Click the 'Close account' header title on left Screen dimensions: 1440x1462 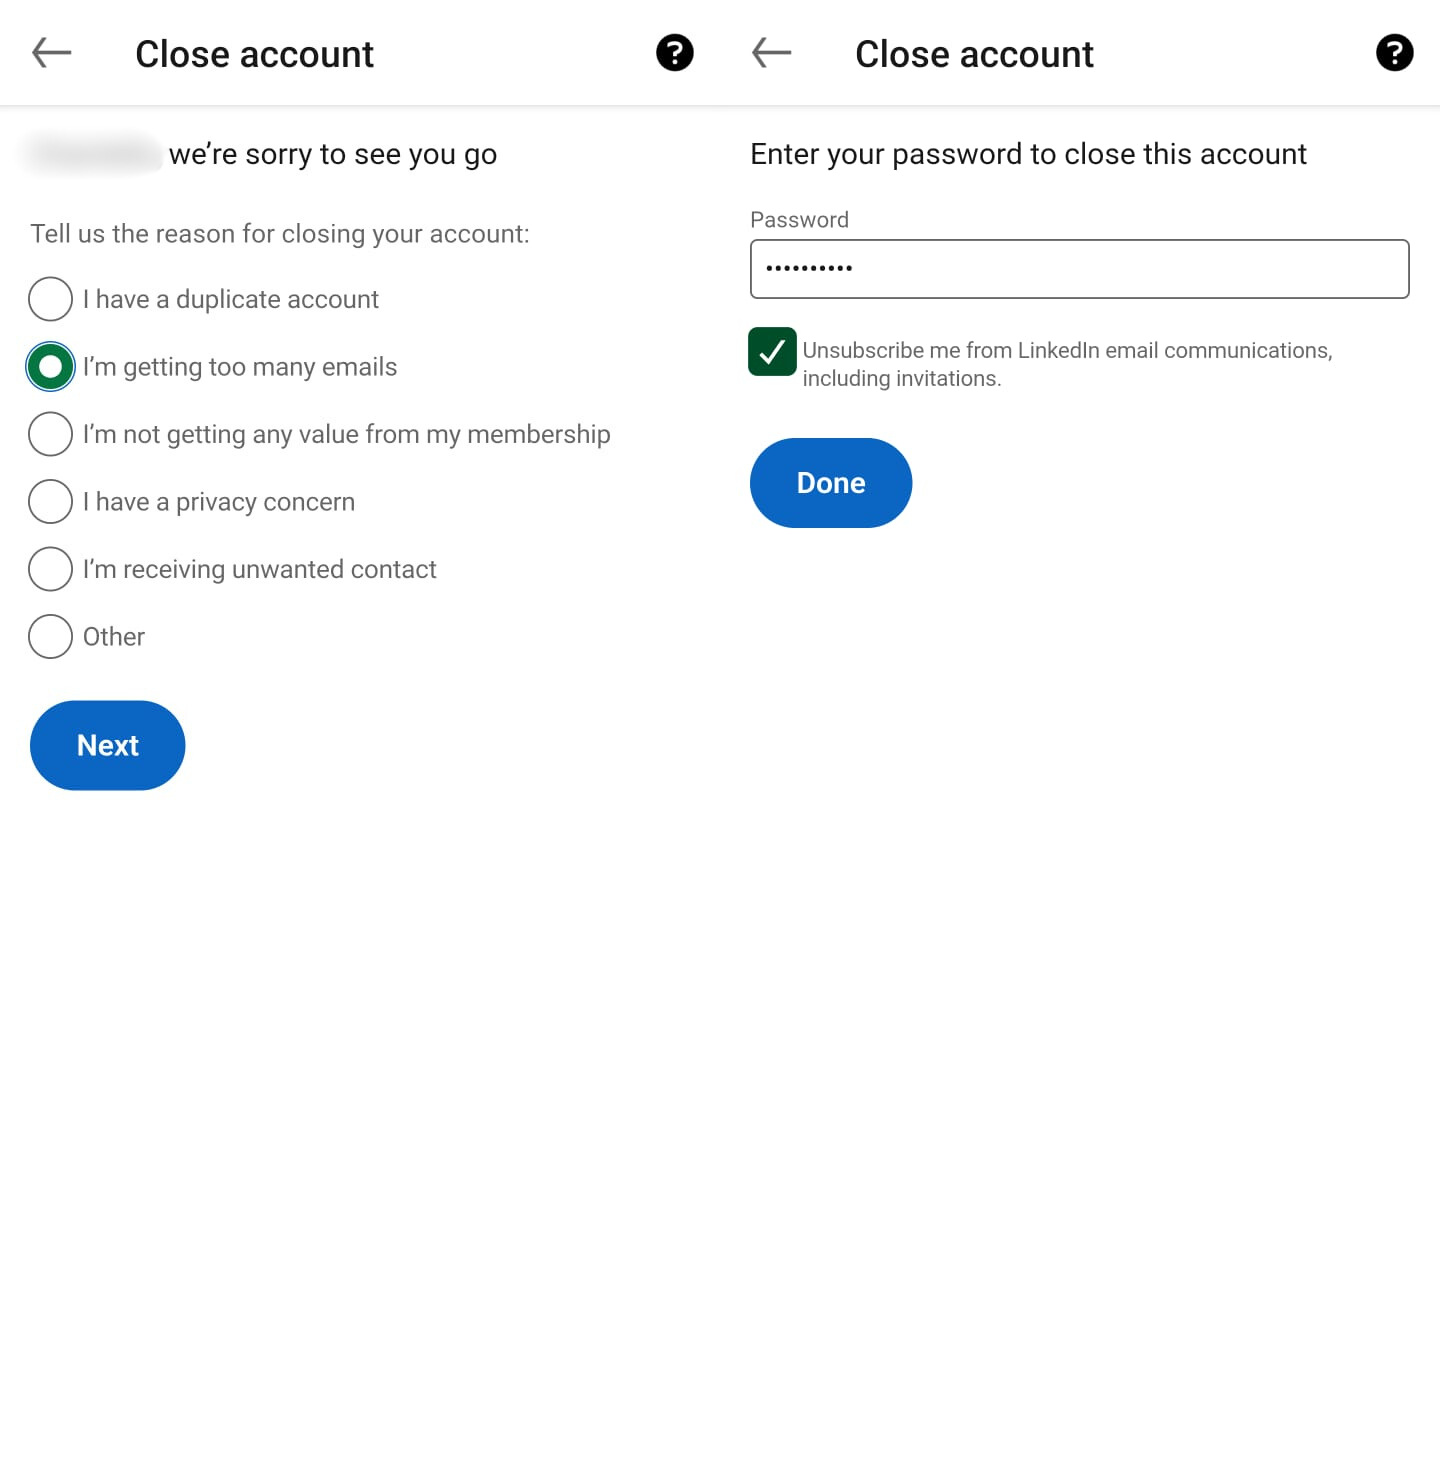click(254, 53)
